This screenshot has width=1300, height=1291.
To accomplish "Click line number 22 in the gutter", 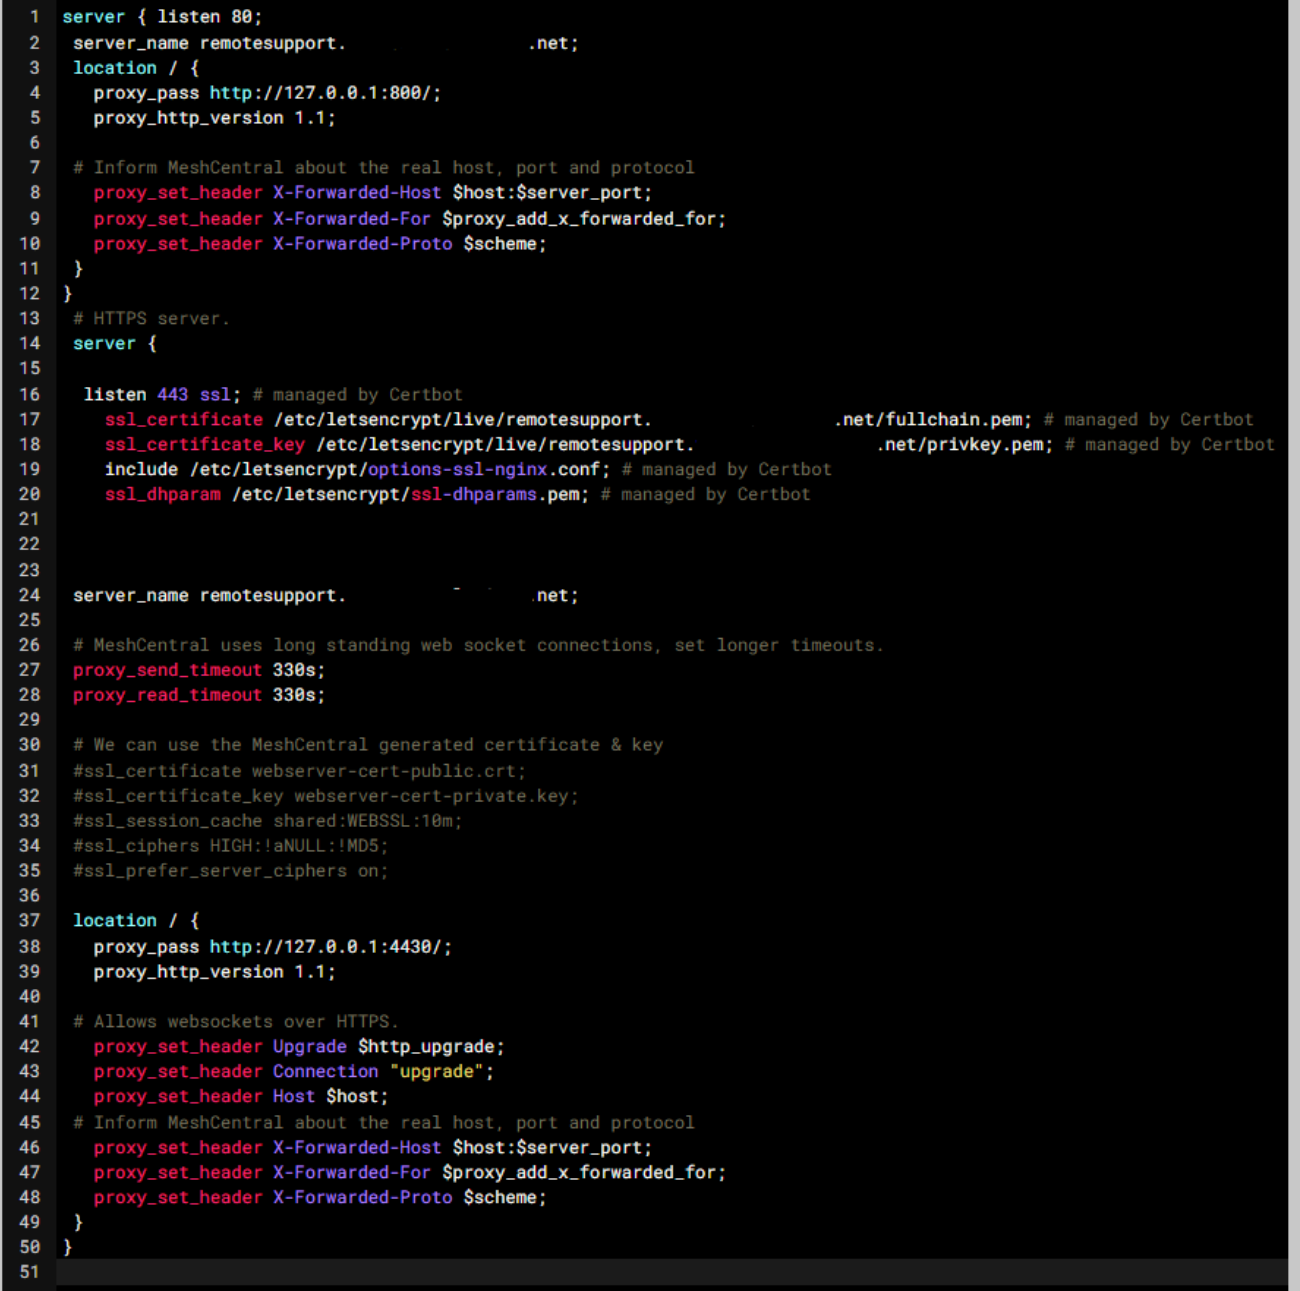I will click(30, 545).
